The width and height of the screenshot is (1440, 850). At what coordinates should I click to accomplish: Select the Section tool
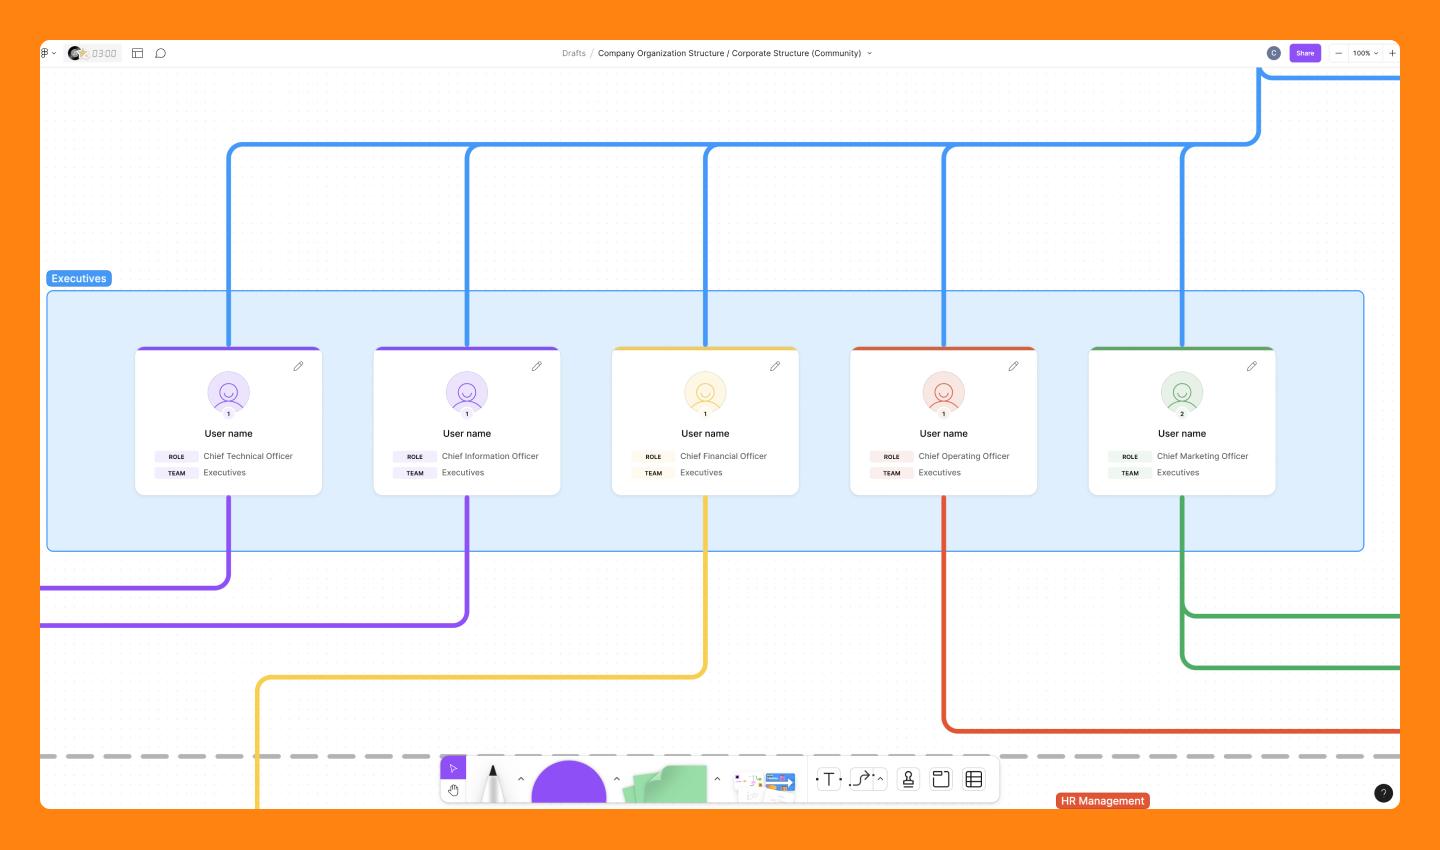940,779
